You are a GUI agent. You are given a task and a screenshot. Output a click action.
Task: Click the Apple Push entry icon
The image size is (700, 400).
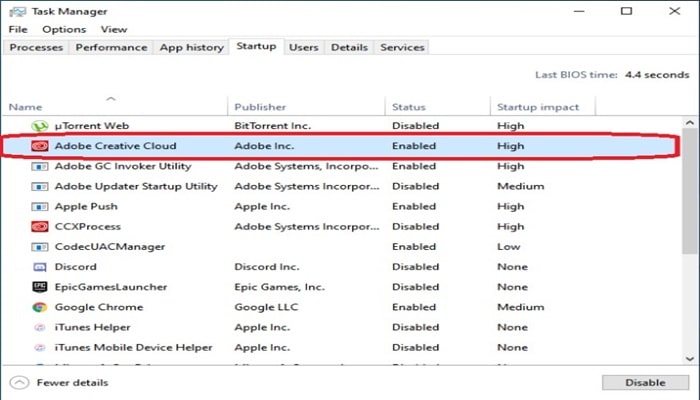point(40,207)
